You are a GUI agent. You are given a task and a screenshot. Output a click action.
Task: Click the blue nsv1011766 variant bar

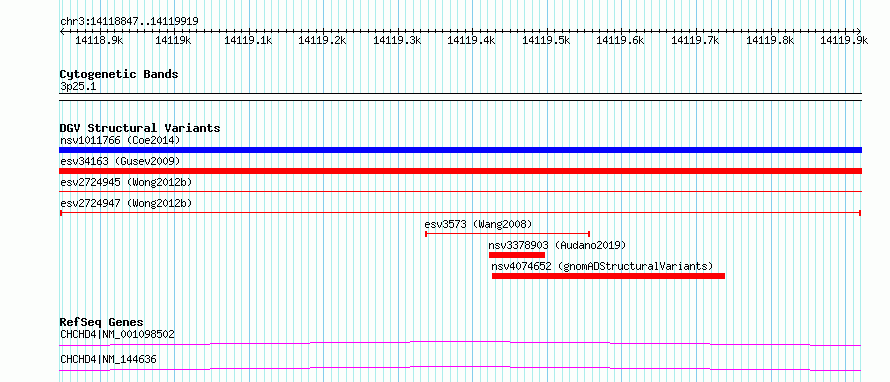tap(460, 150)
